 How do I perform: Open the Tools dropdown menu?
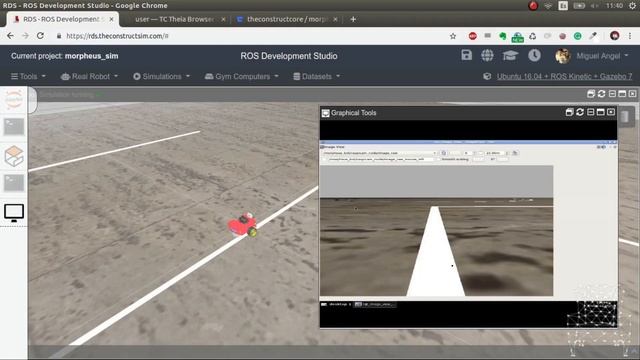28,76
